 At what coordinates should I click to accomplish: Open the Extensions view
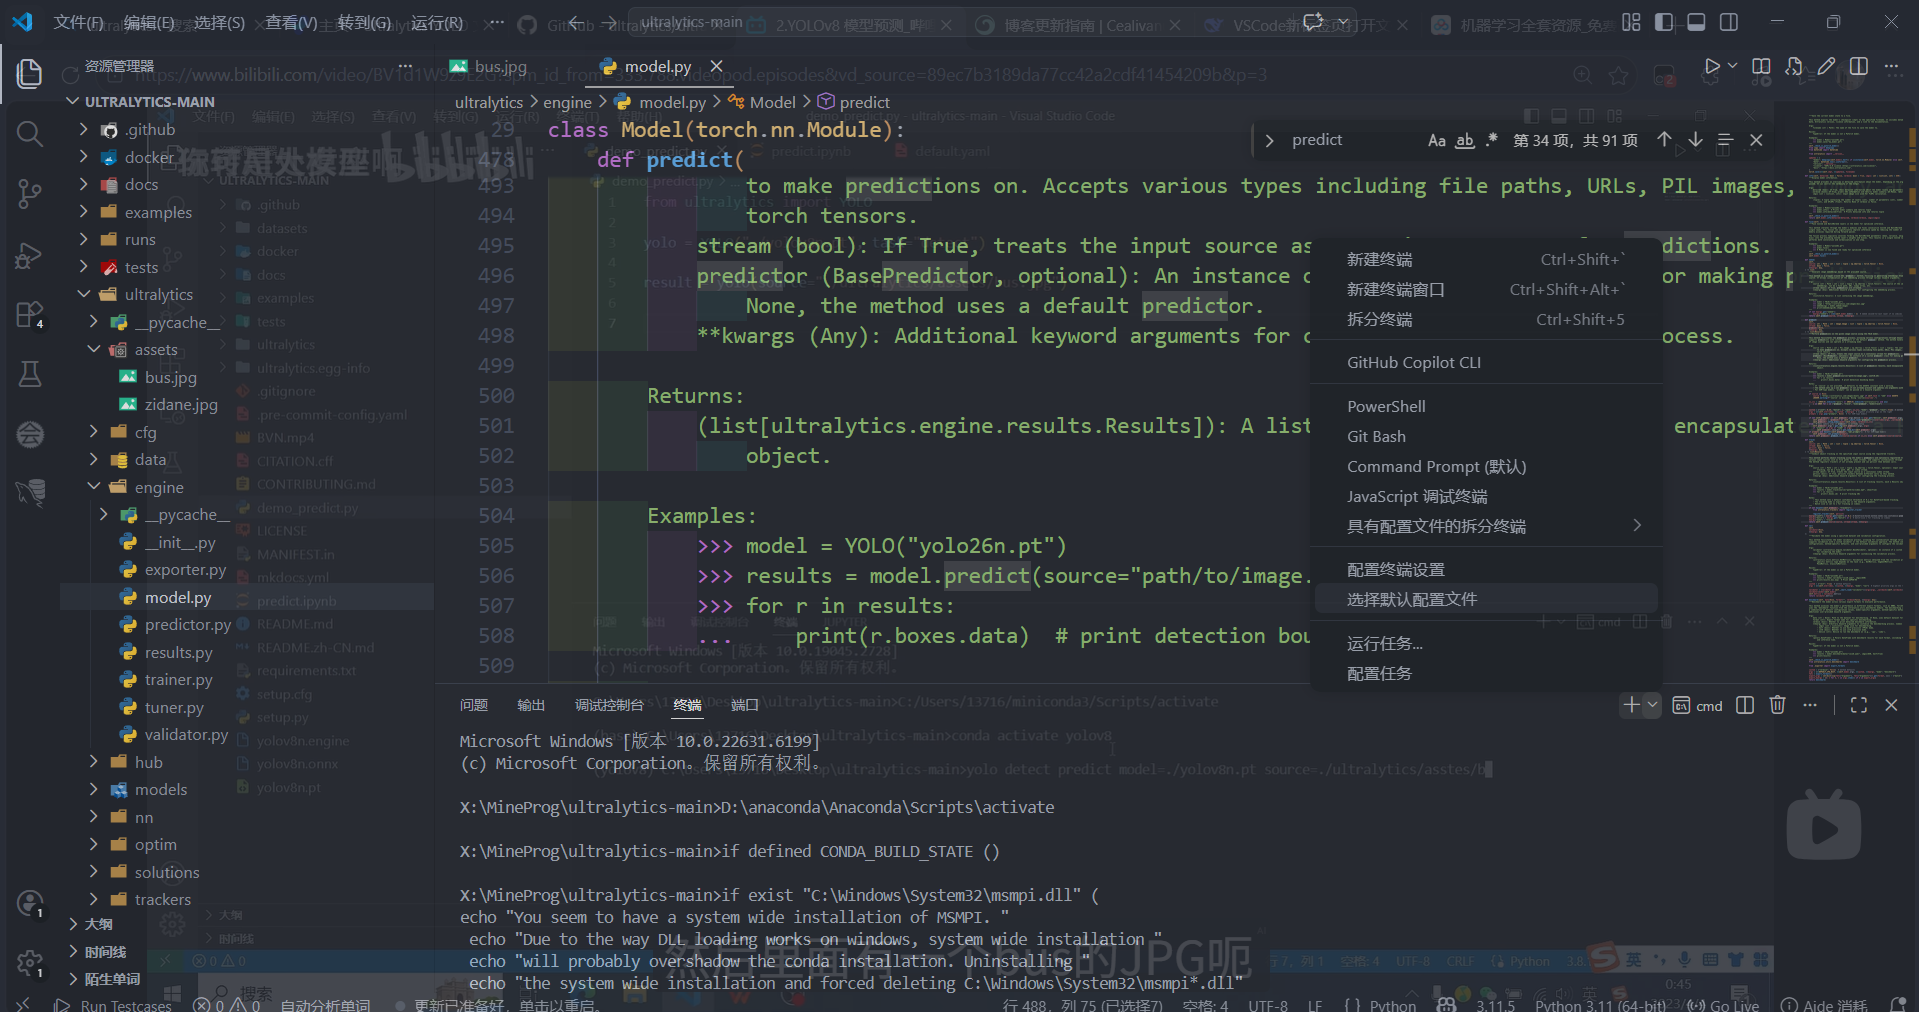click(30, 314)
